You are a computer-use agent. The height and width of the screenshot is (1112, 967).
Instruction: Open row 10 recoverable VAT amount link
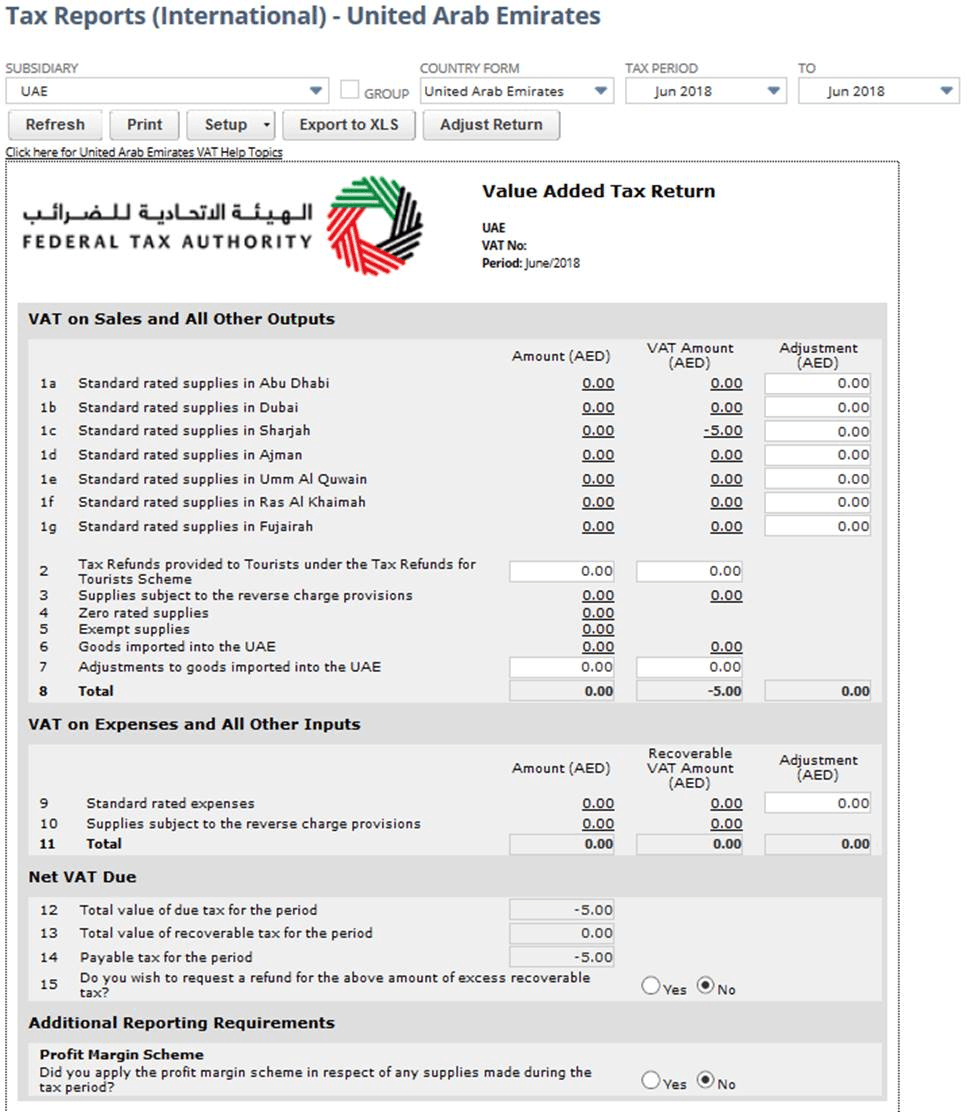726,824
